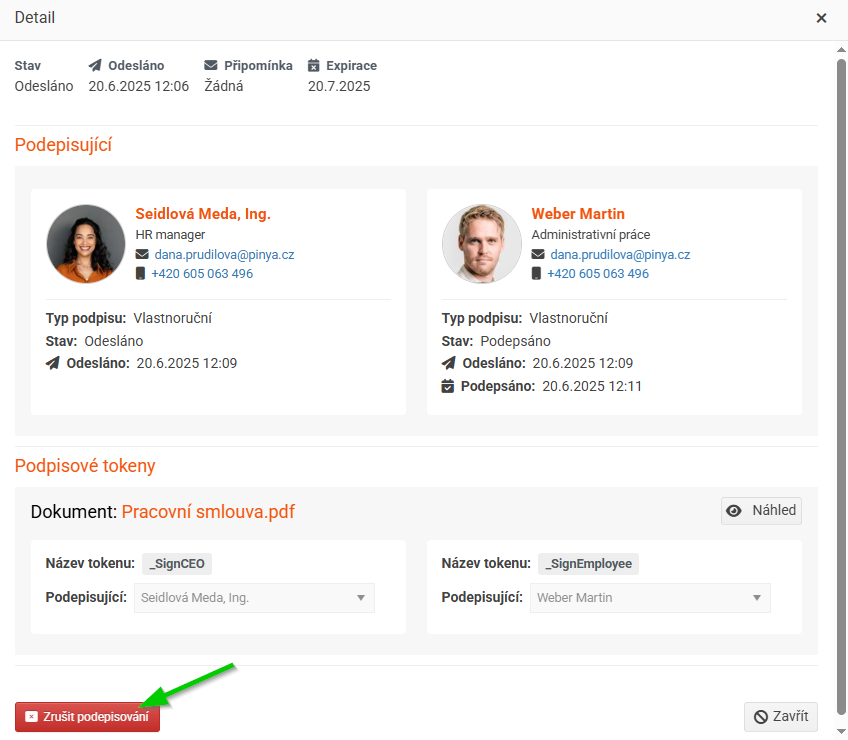Click the Náhled preview button
The width and height of the screenshot is (848, 740).
[761, 511]
